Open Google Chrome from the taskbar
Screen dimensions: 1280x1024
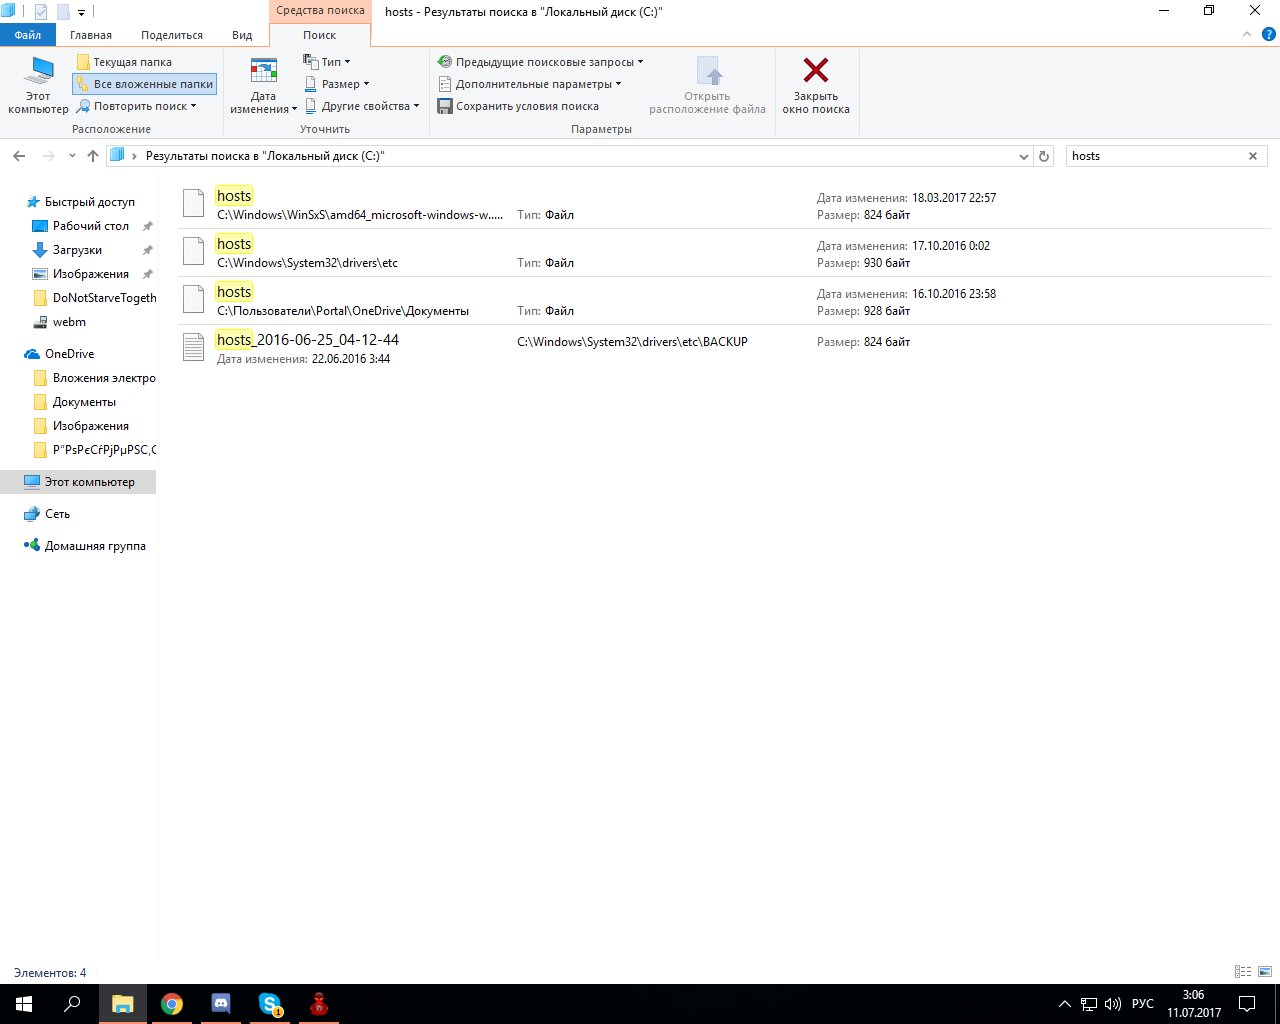tap(172, 1004)
